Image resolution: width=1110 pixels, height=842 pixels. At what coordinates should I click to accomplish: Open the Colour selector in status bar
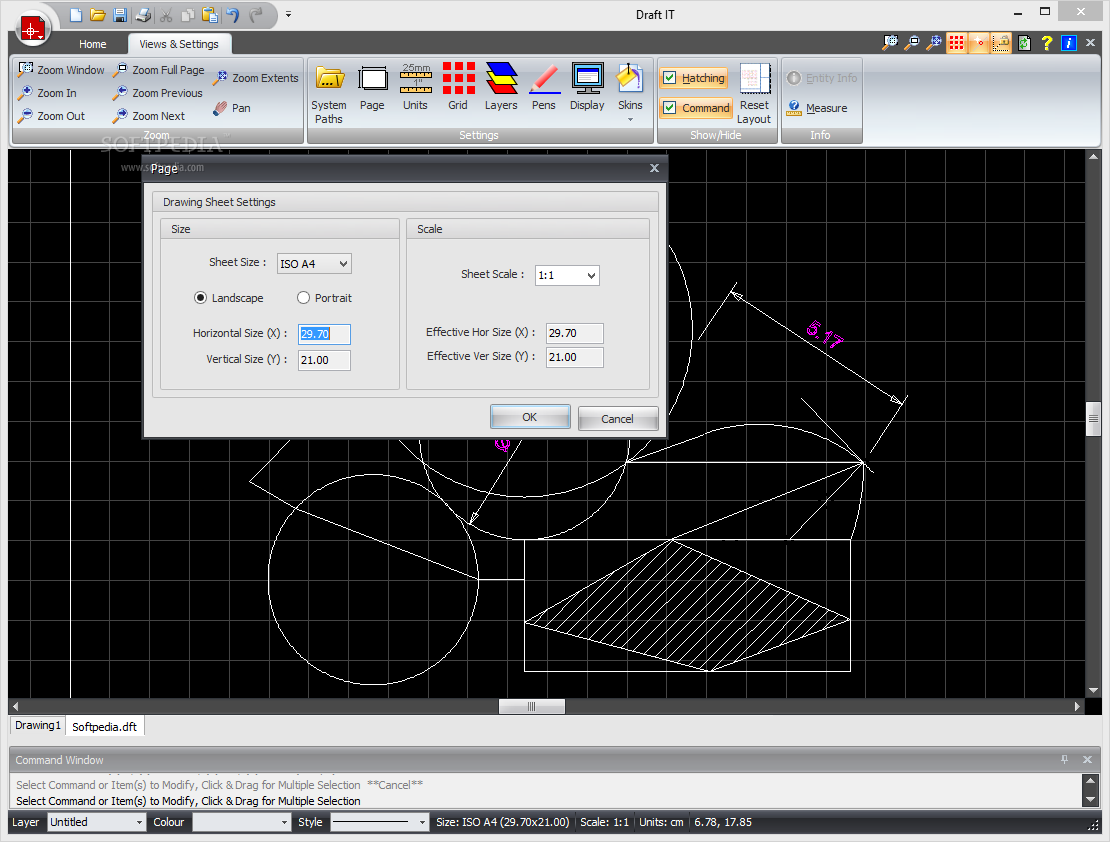click(240, 822)
